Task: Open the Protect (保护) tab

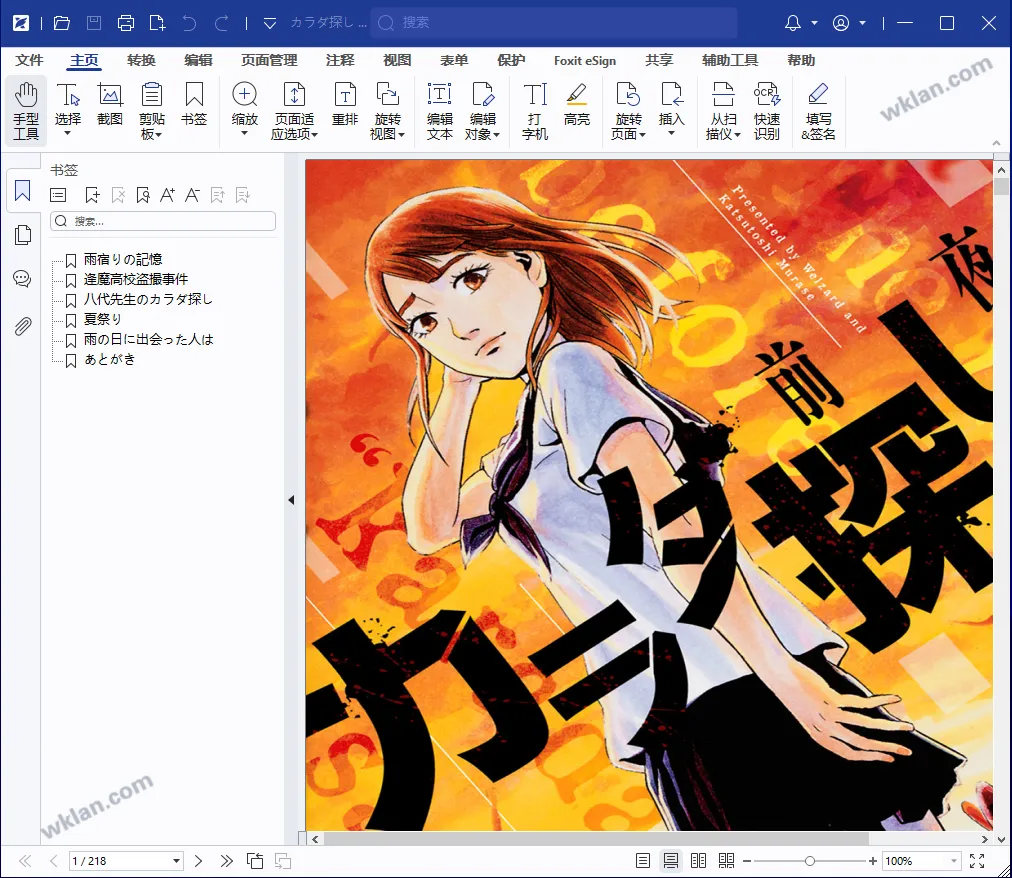Action: 511,60
